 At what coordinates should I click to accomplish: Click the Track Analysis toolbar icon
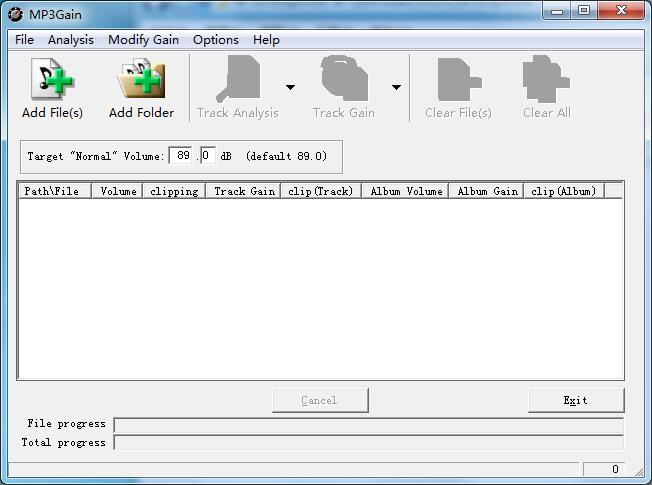238,79
